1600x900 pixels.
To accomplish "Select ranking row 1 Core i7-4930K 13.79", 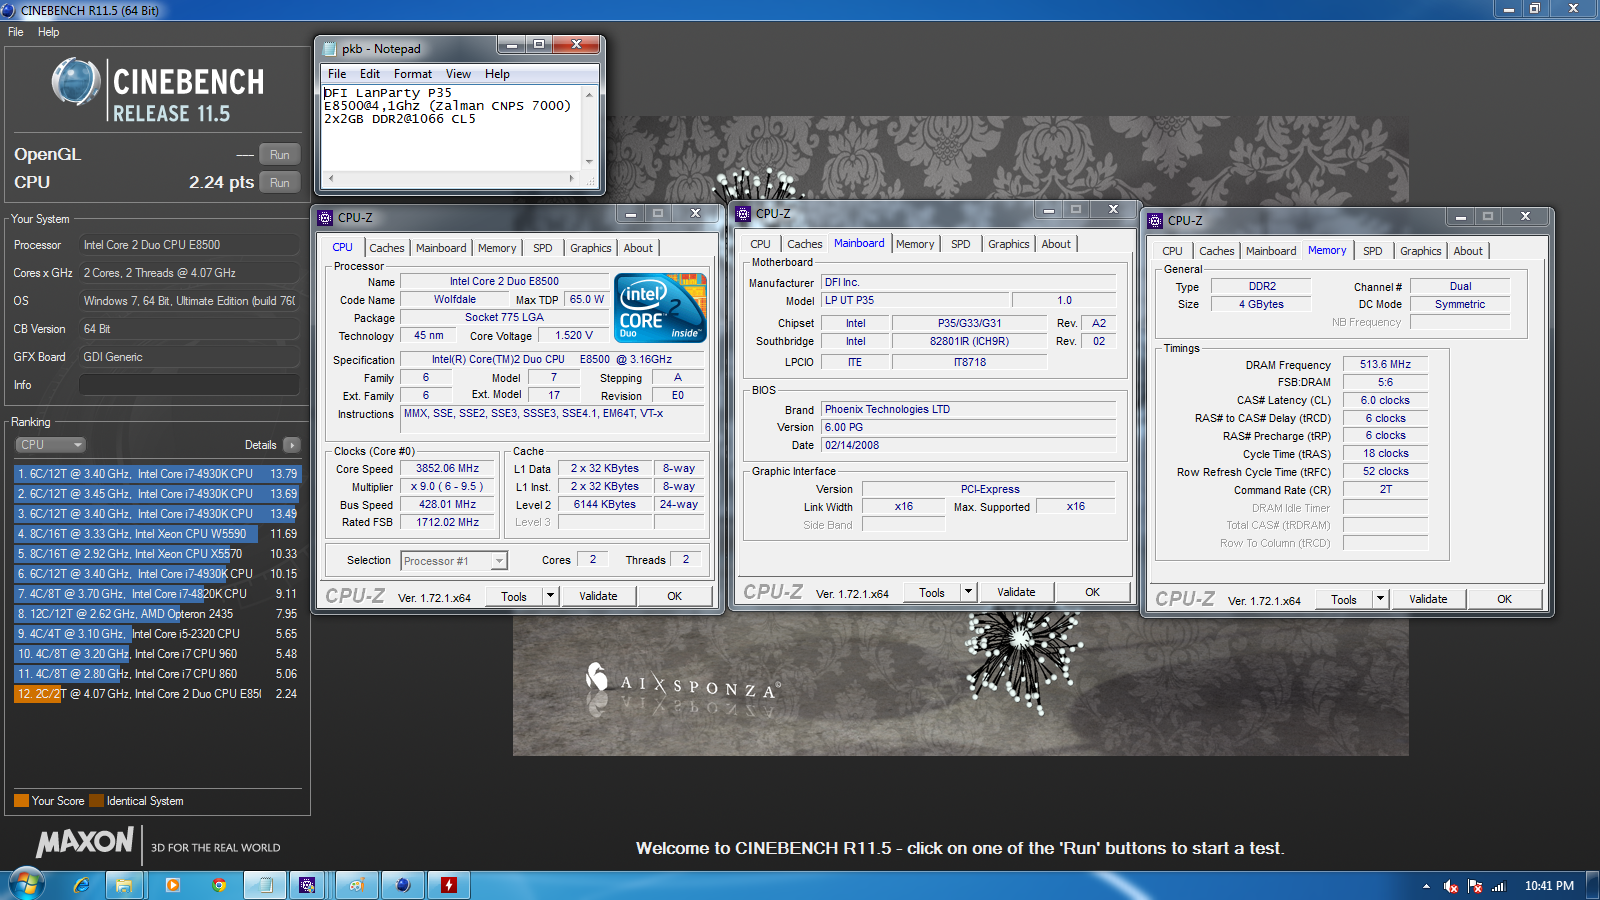I will coord(157,474).
